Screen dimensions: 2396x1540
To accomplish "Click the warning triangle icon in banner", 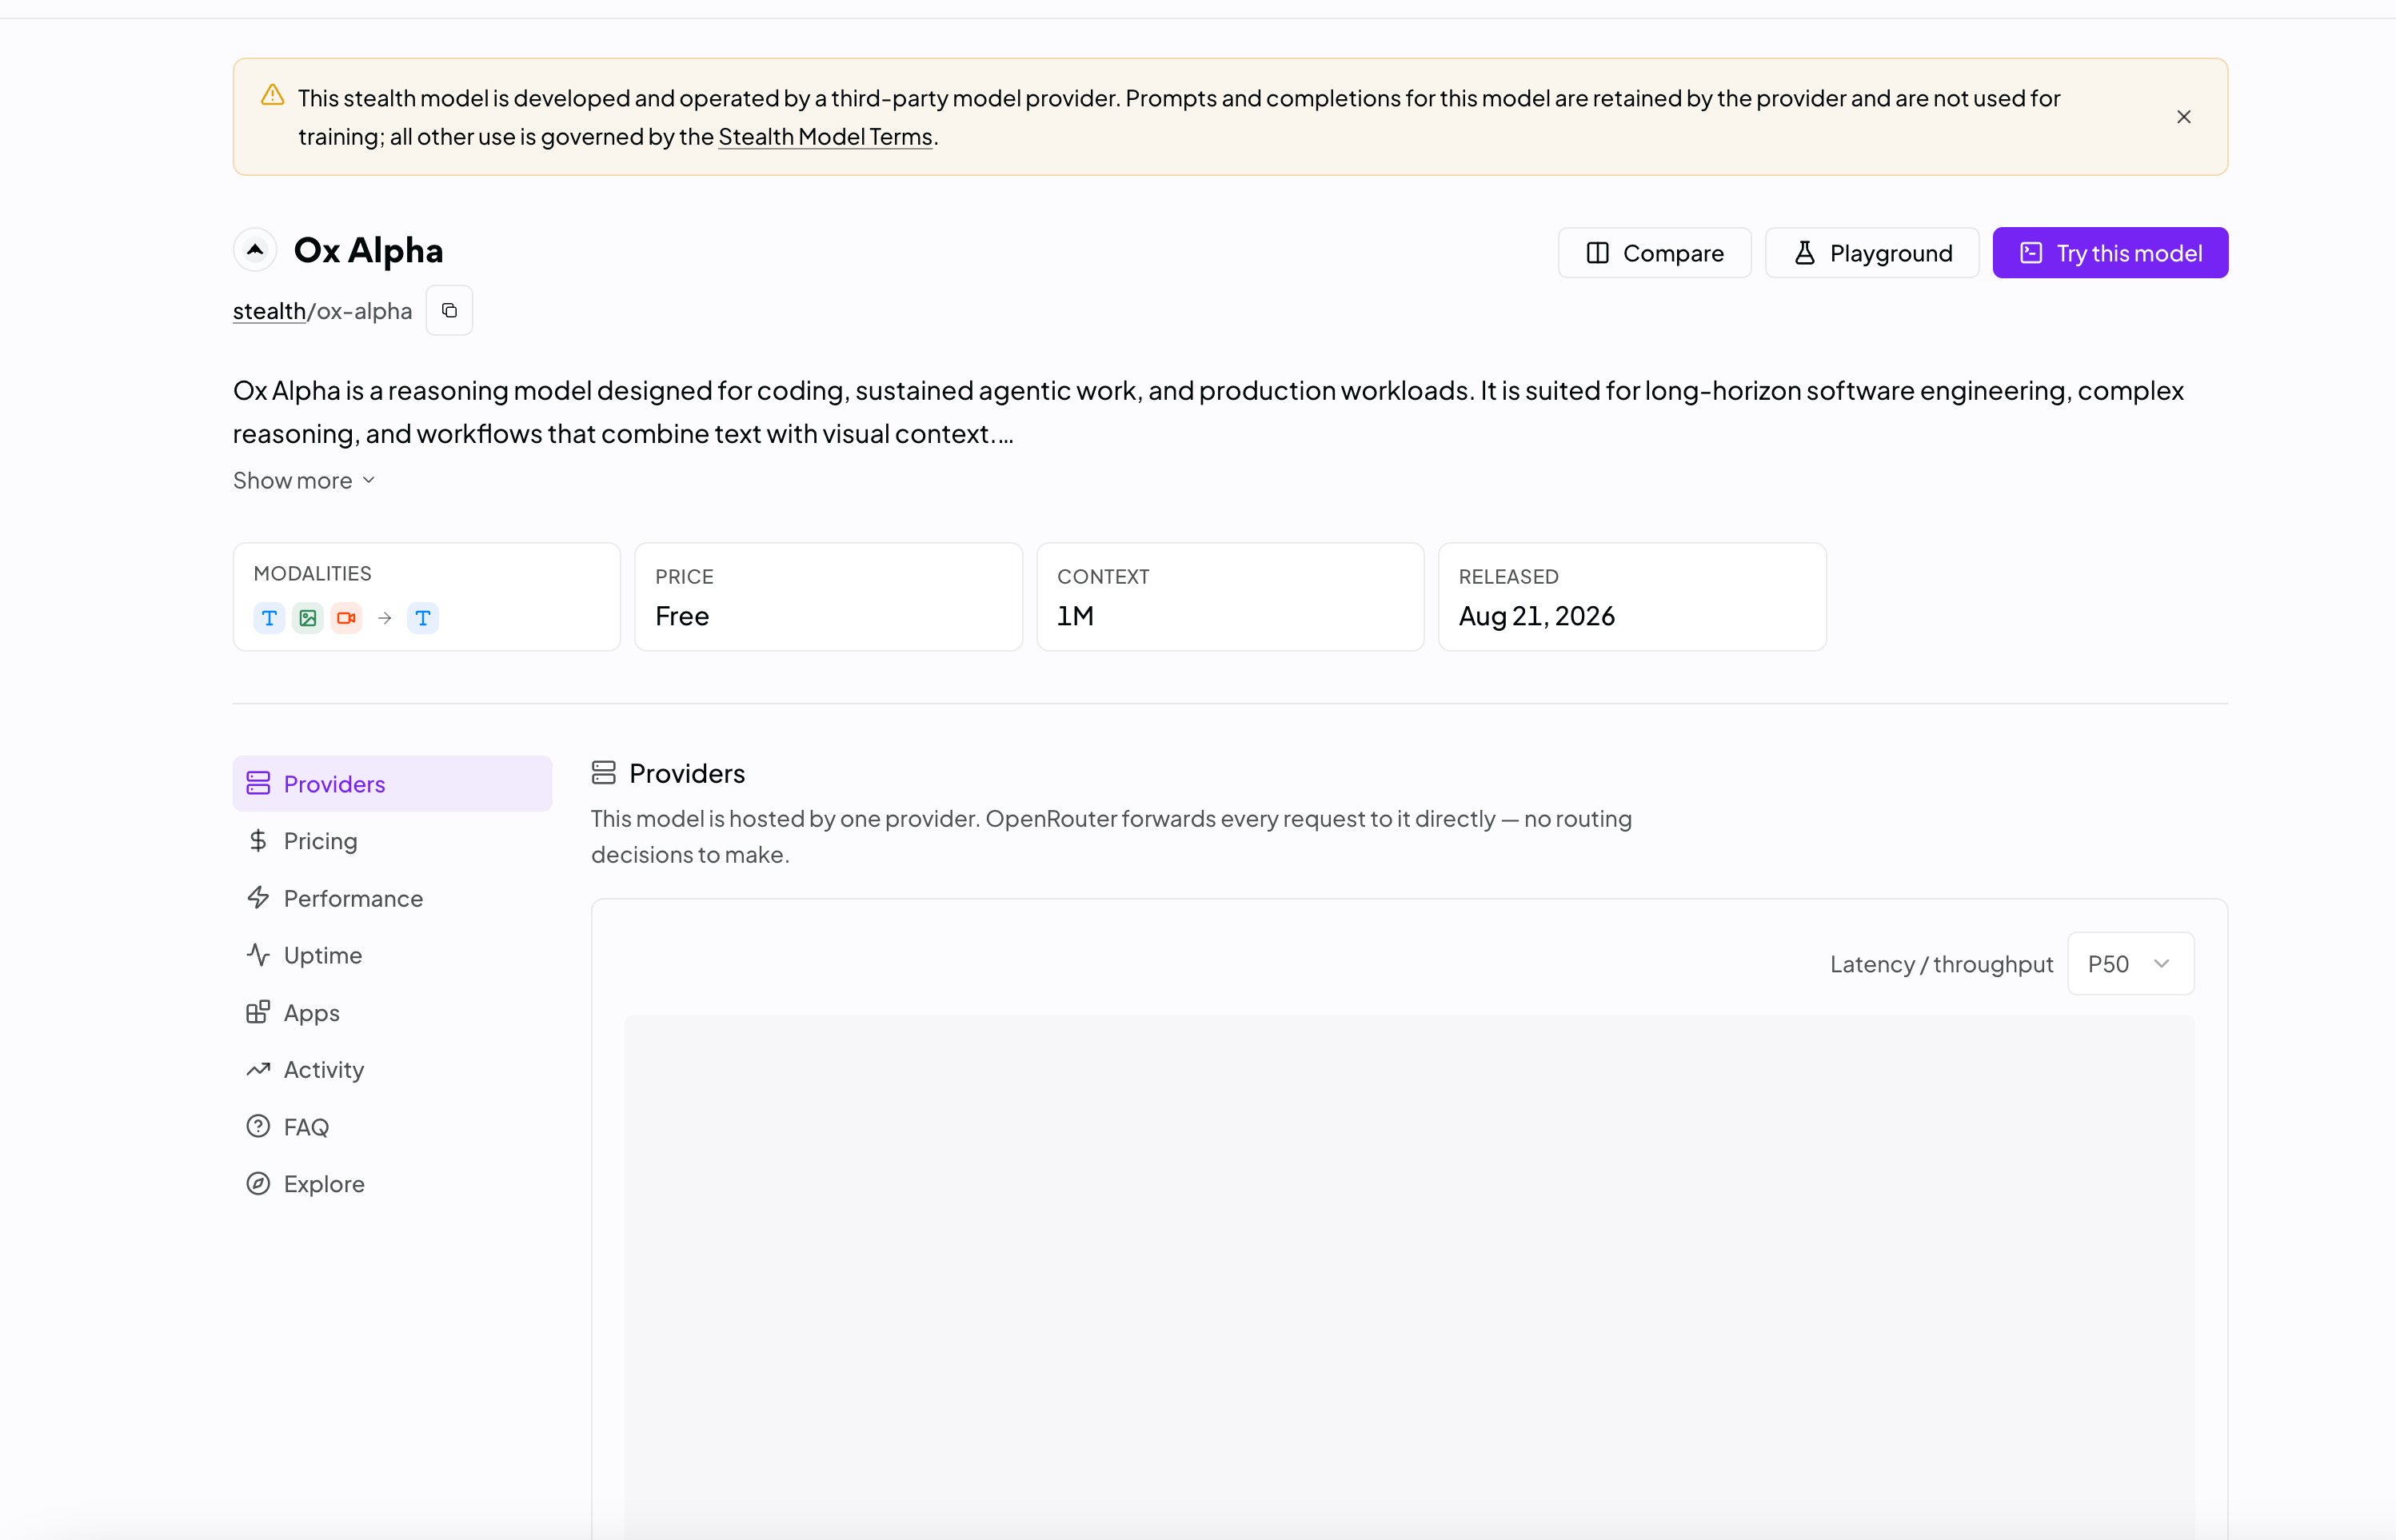I will tap(272, 95).
